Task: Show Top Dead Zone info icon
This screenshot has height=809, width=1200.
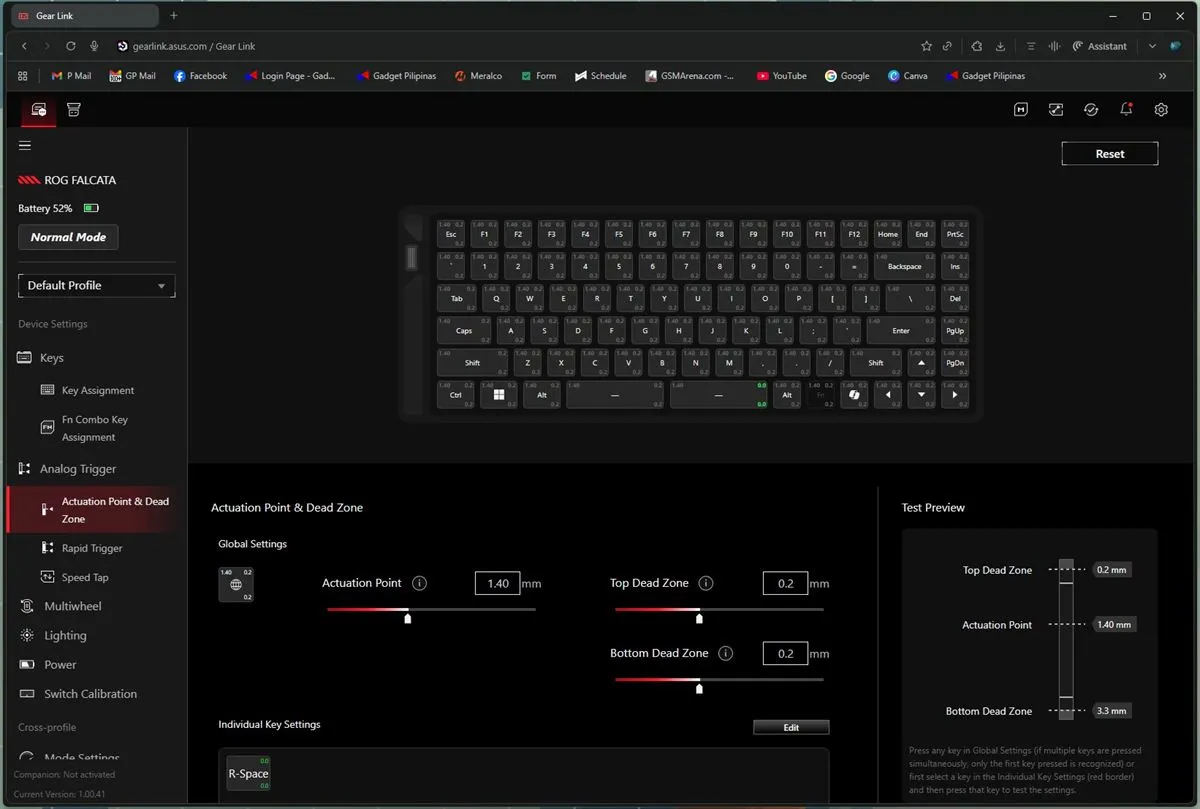Action: point(706,583)
